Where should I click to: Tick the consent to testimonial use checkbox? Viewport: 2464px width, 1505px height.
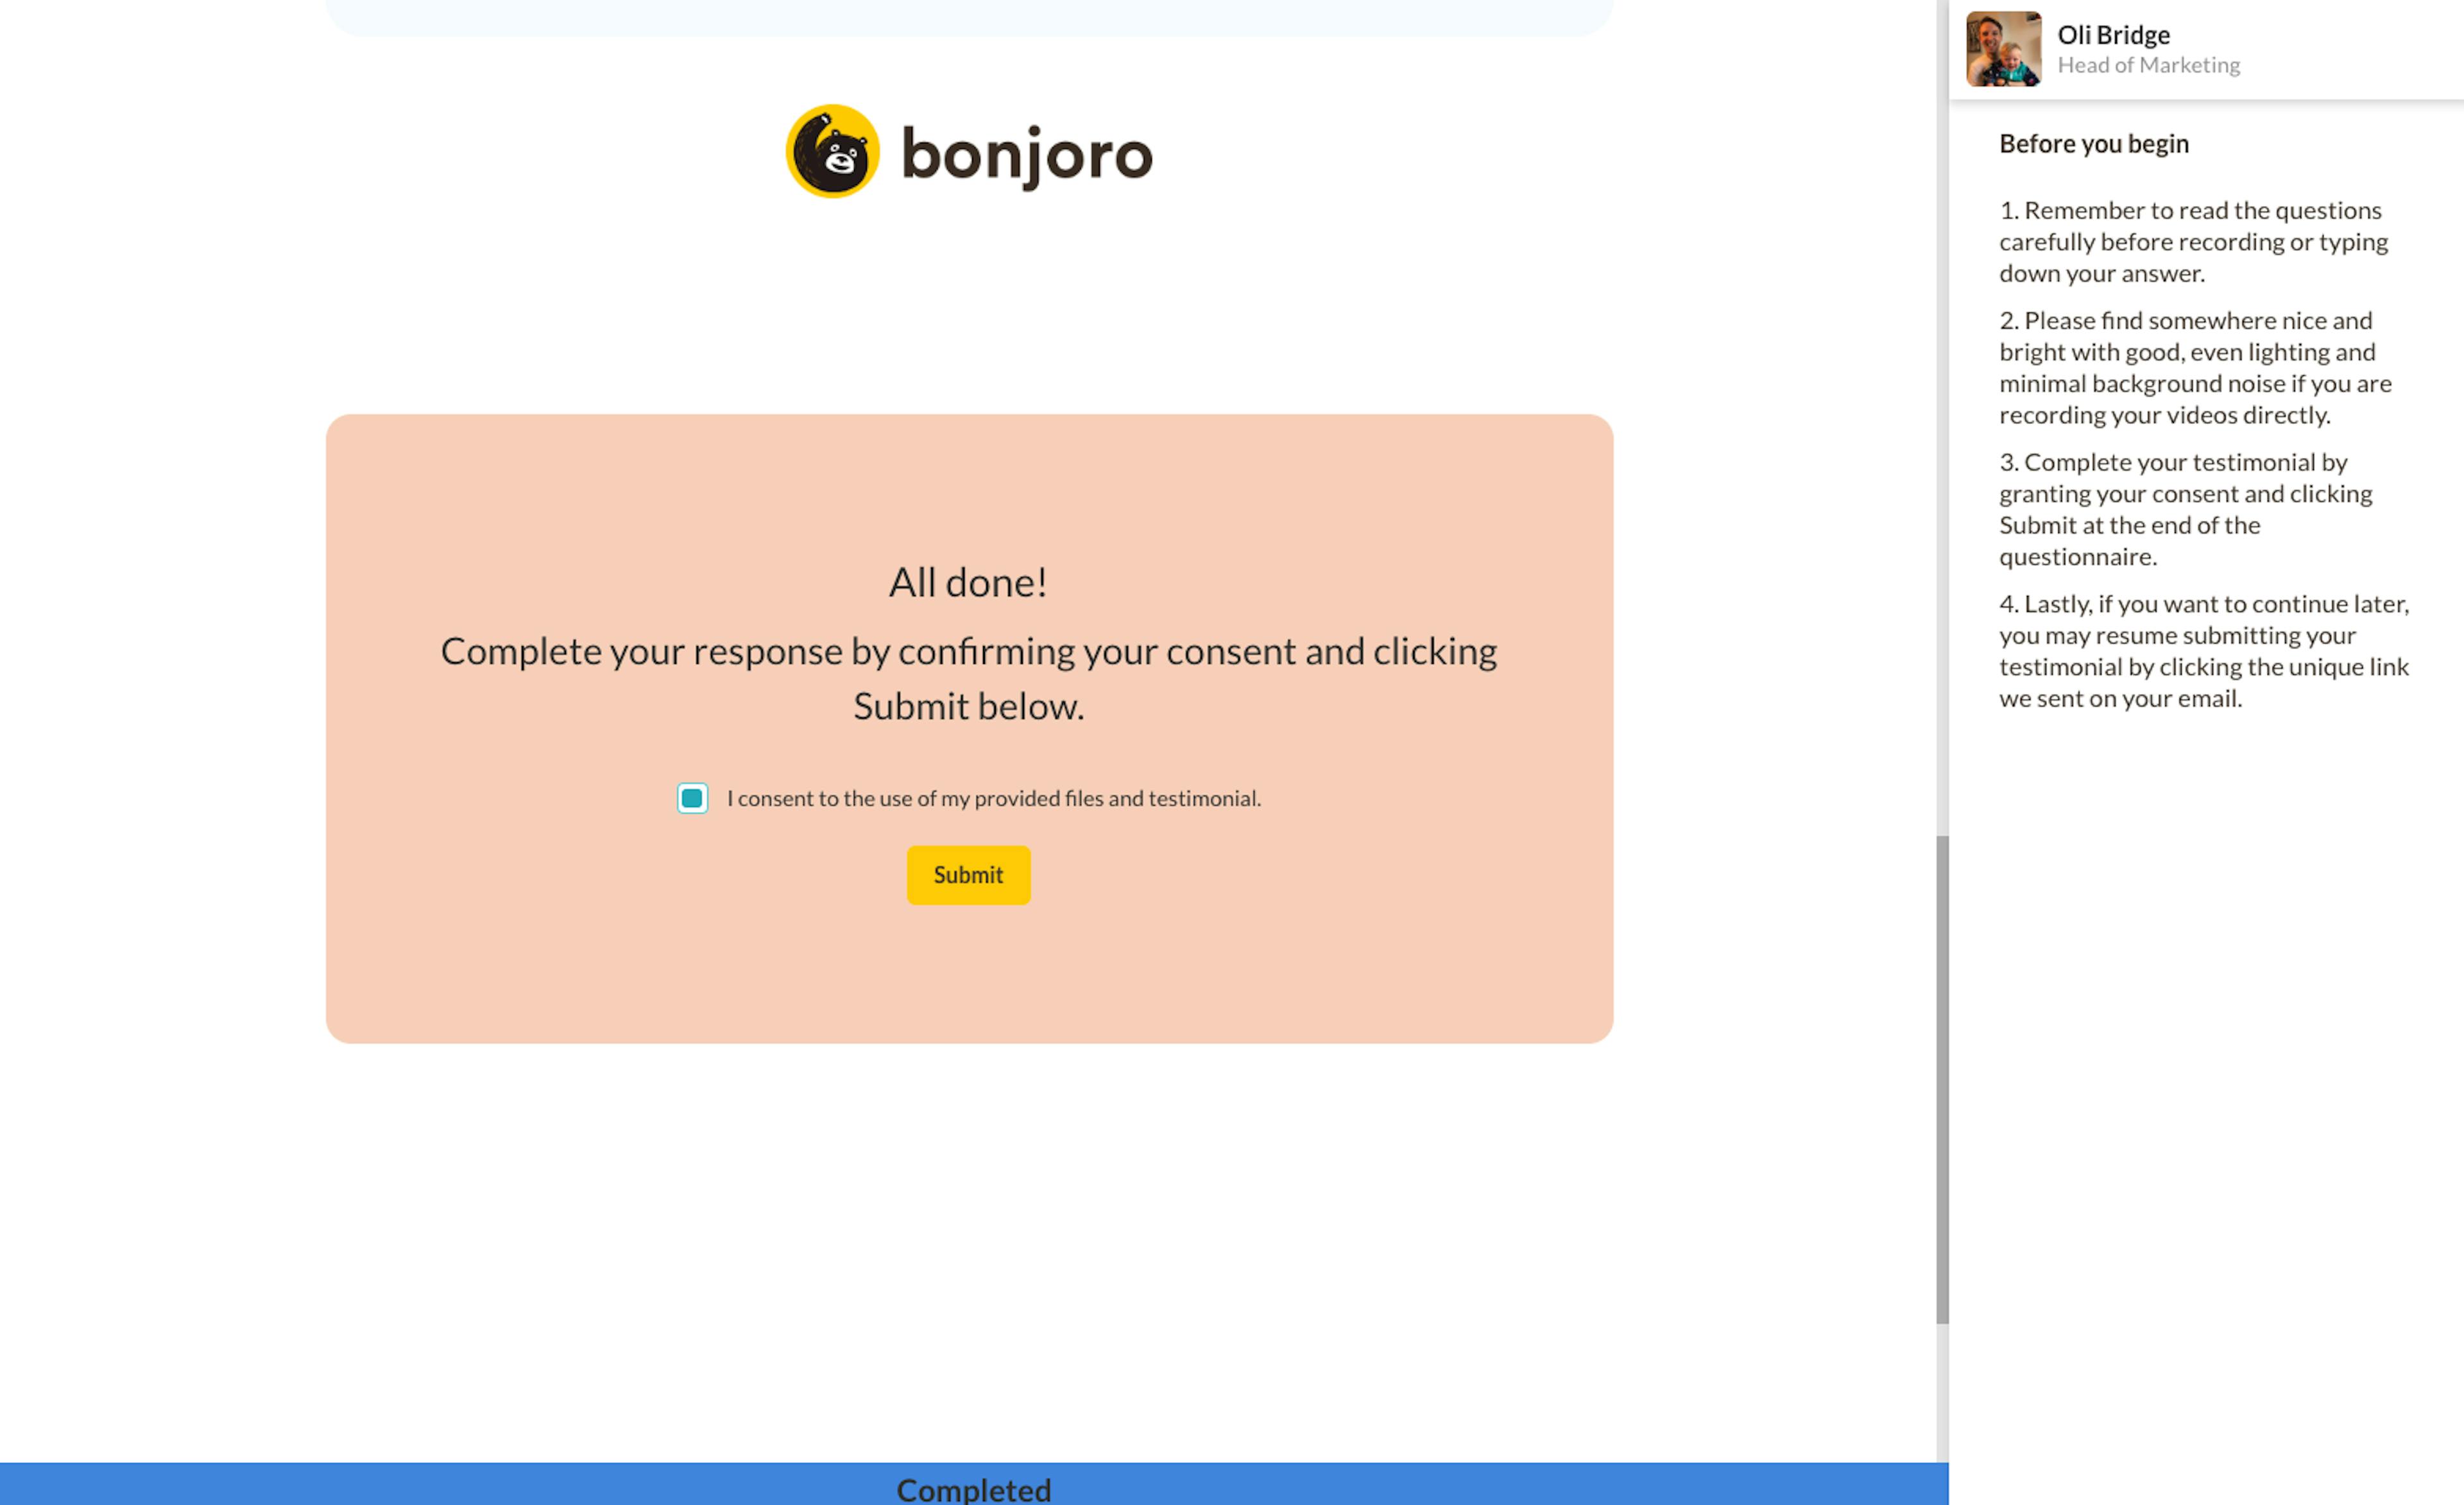(x=692, y=798)
